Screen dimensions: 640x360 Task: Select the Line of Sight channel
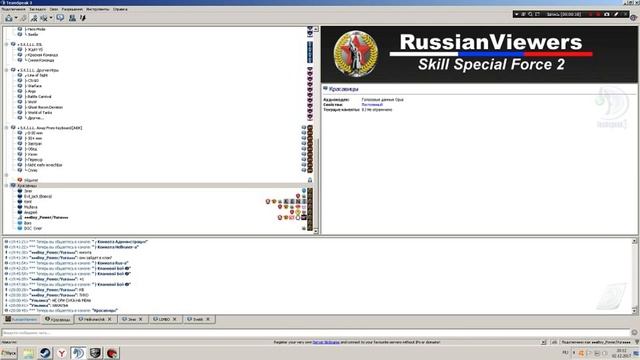pyautogui.click(x=37, y=76)
